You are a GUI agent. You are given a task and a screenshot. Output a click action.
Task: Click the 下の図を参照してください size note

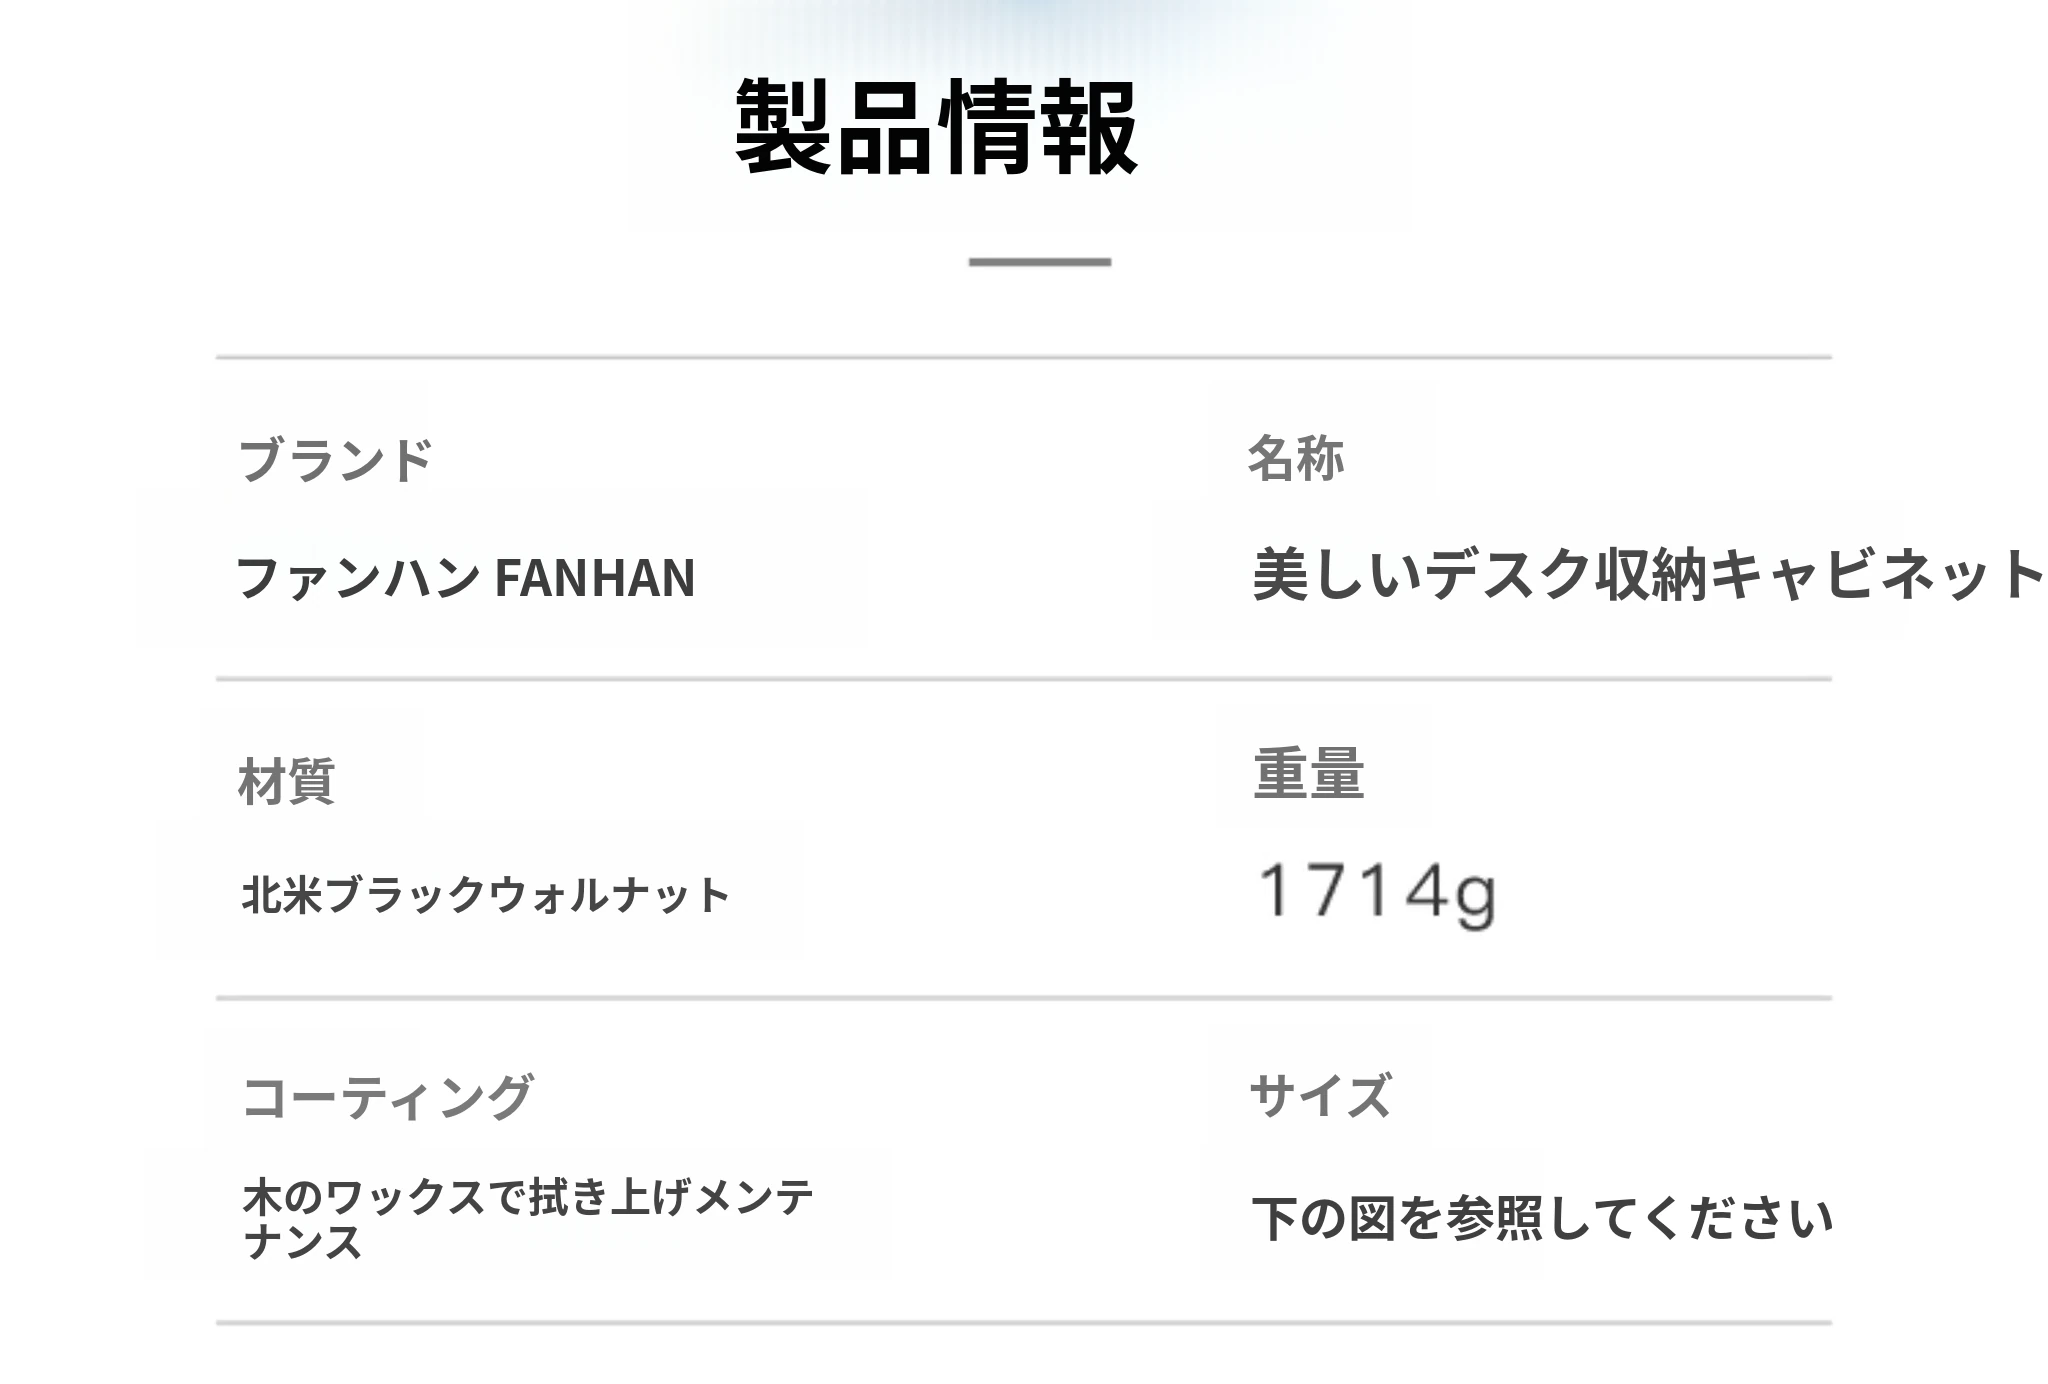coord(1542,1218)
